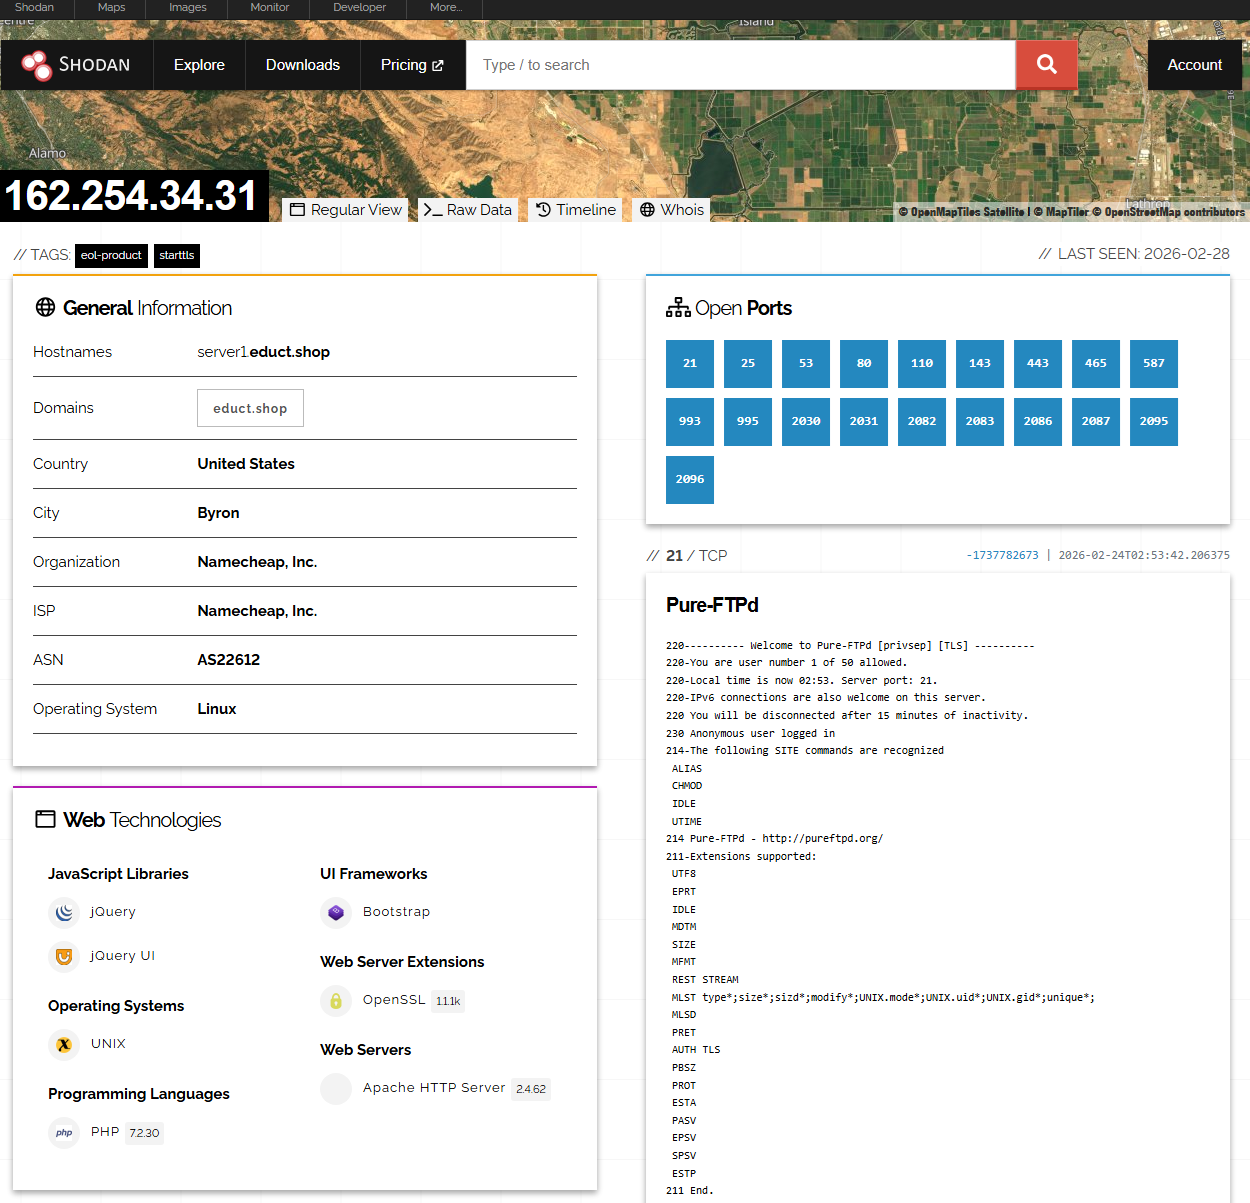
Task: Click the PHP programming language icon
Action: (x=63, y=1132)
